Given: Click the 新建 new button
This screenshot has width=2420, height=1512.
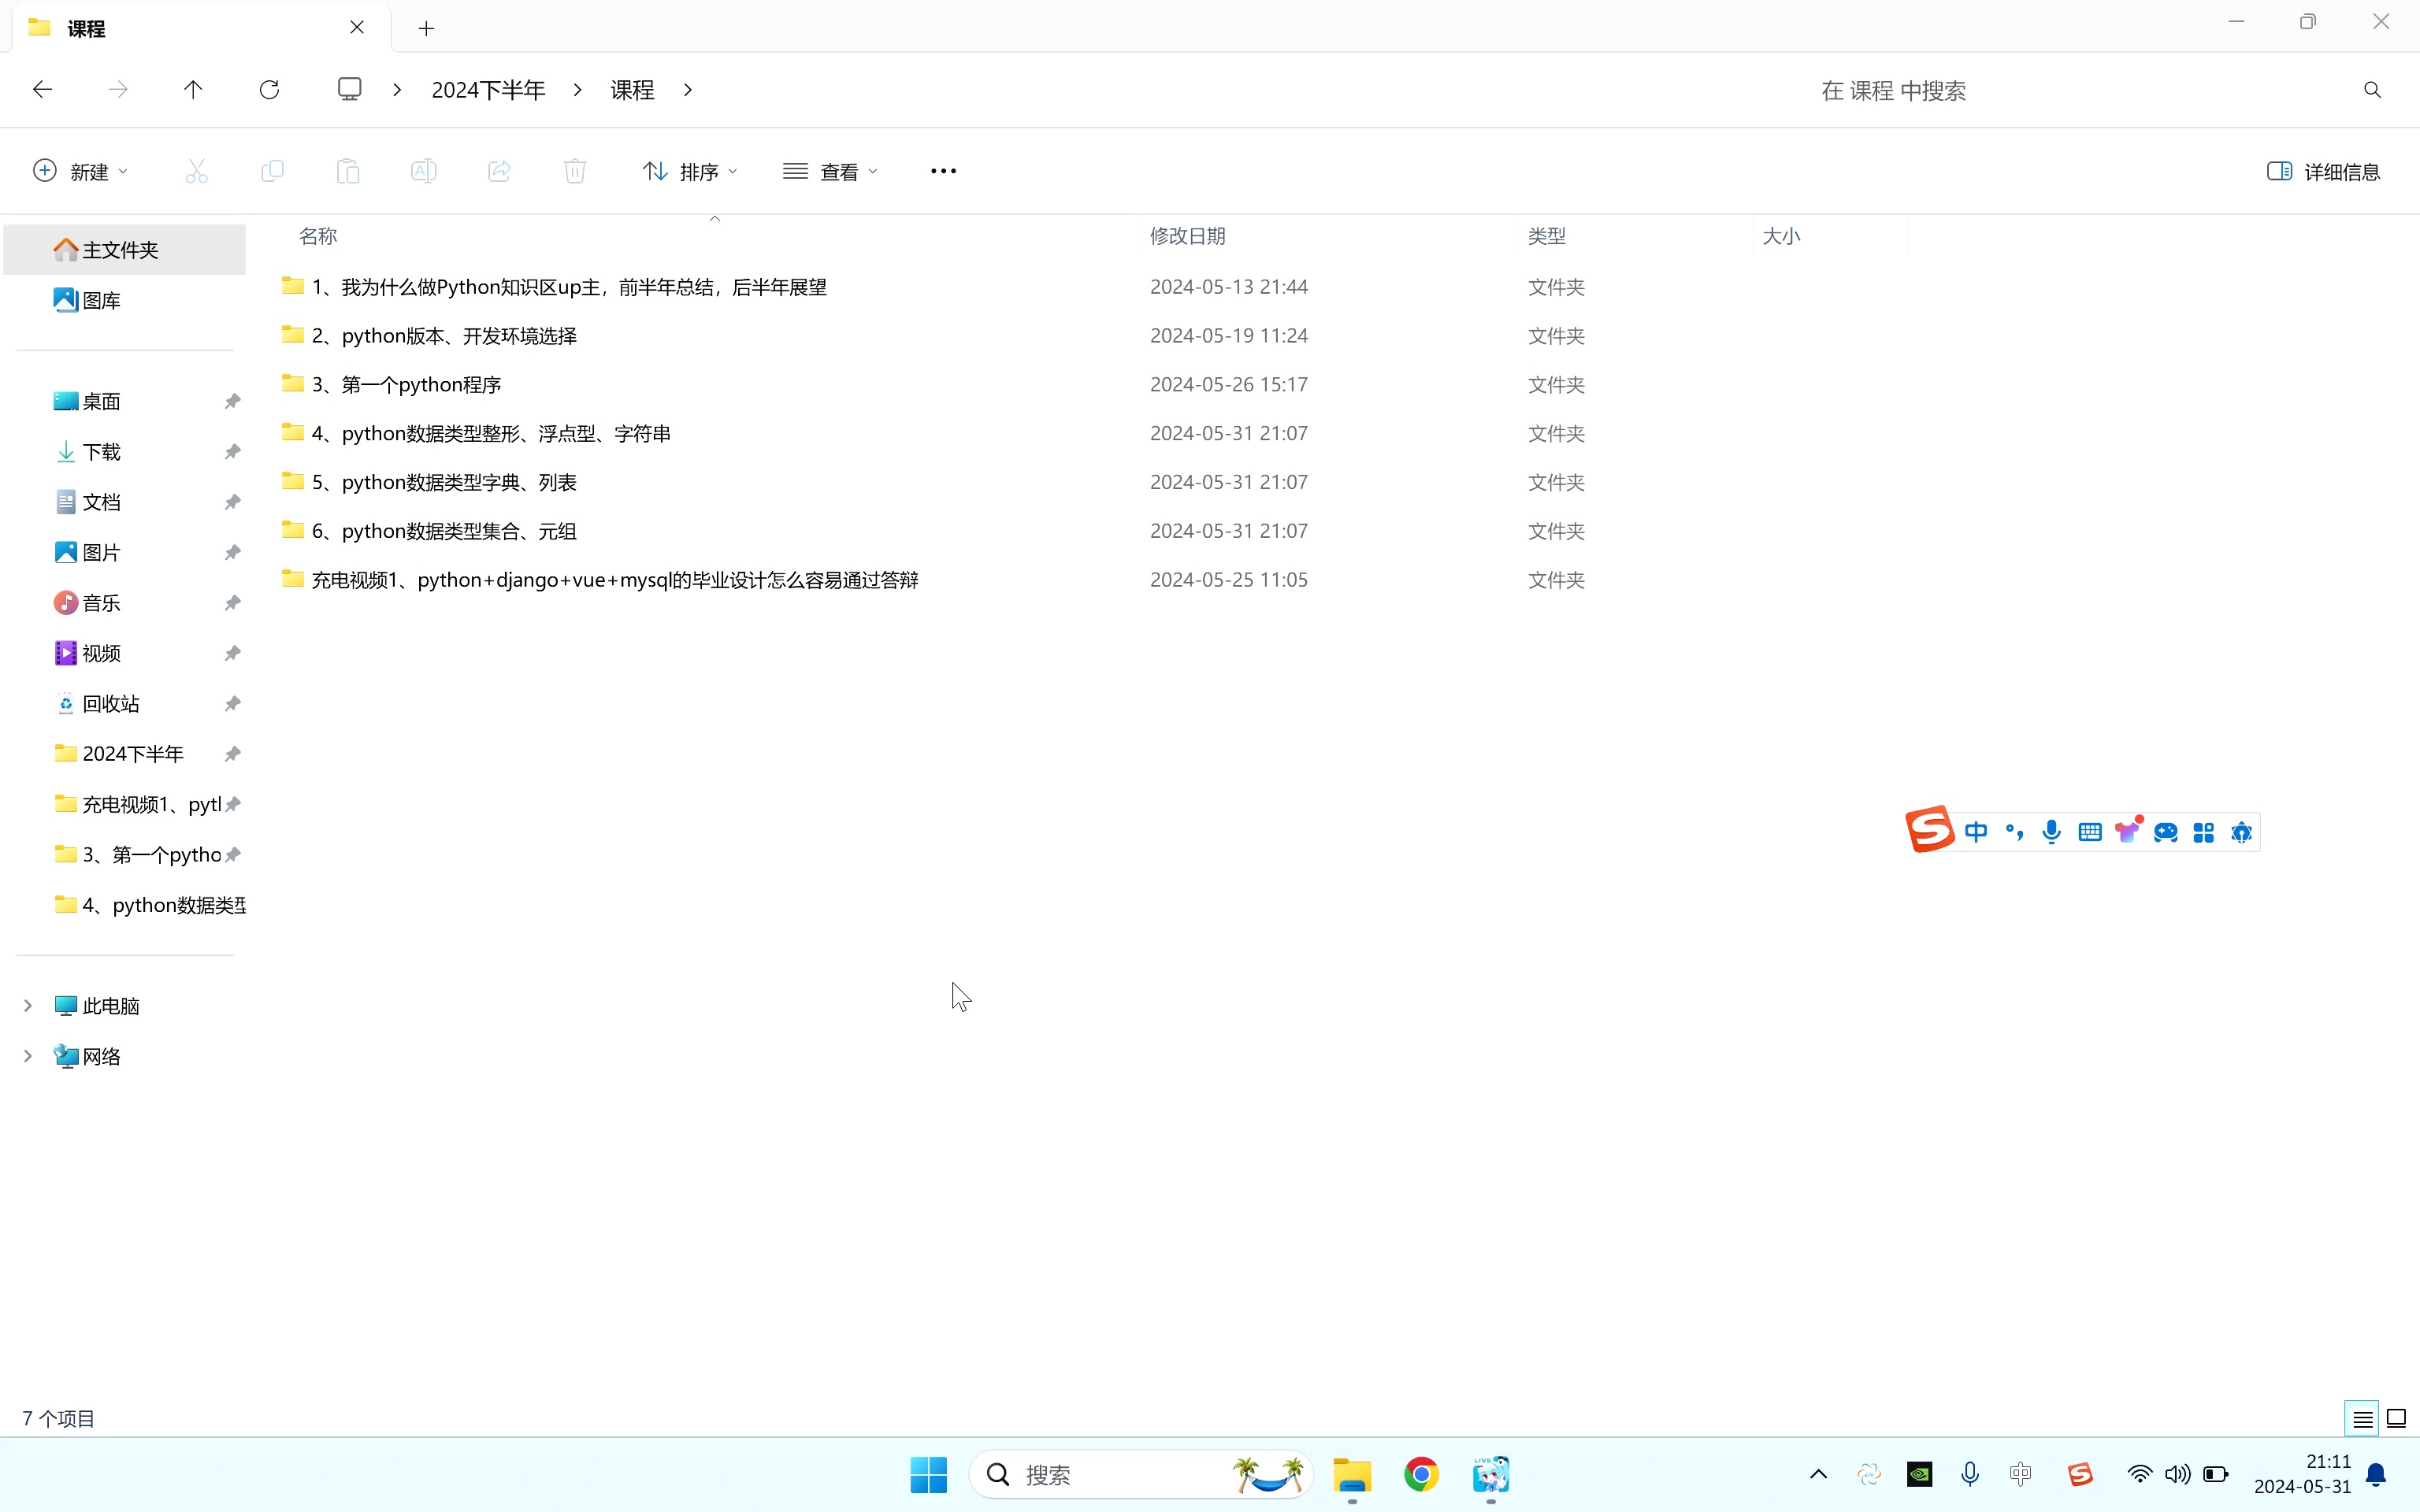Looking at the screenshot, I should pyautogui.click(x=80, y=171).
